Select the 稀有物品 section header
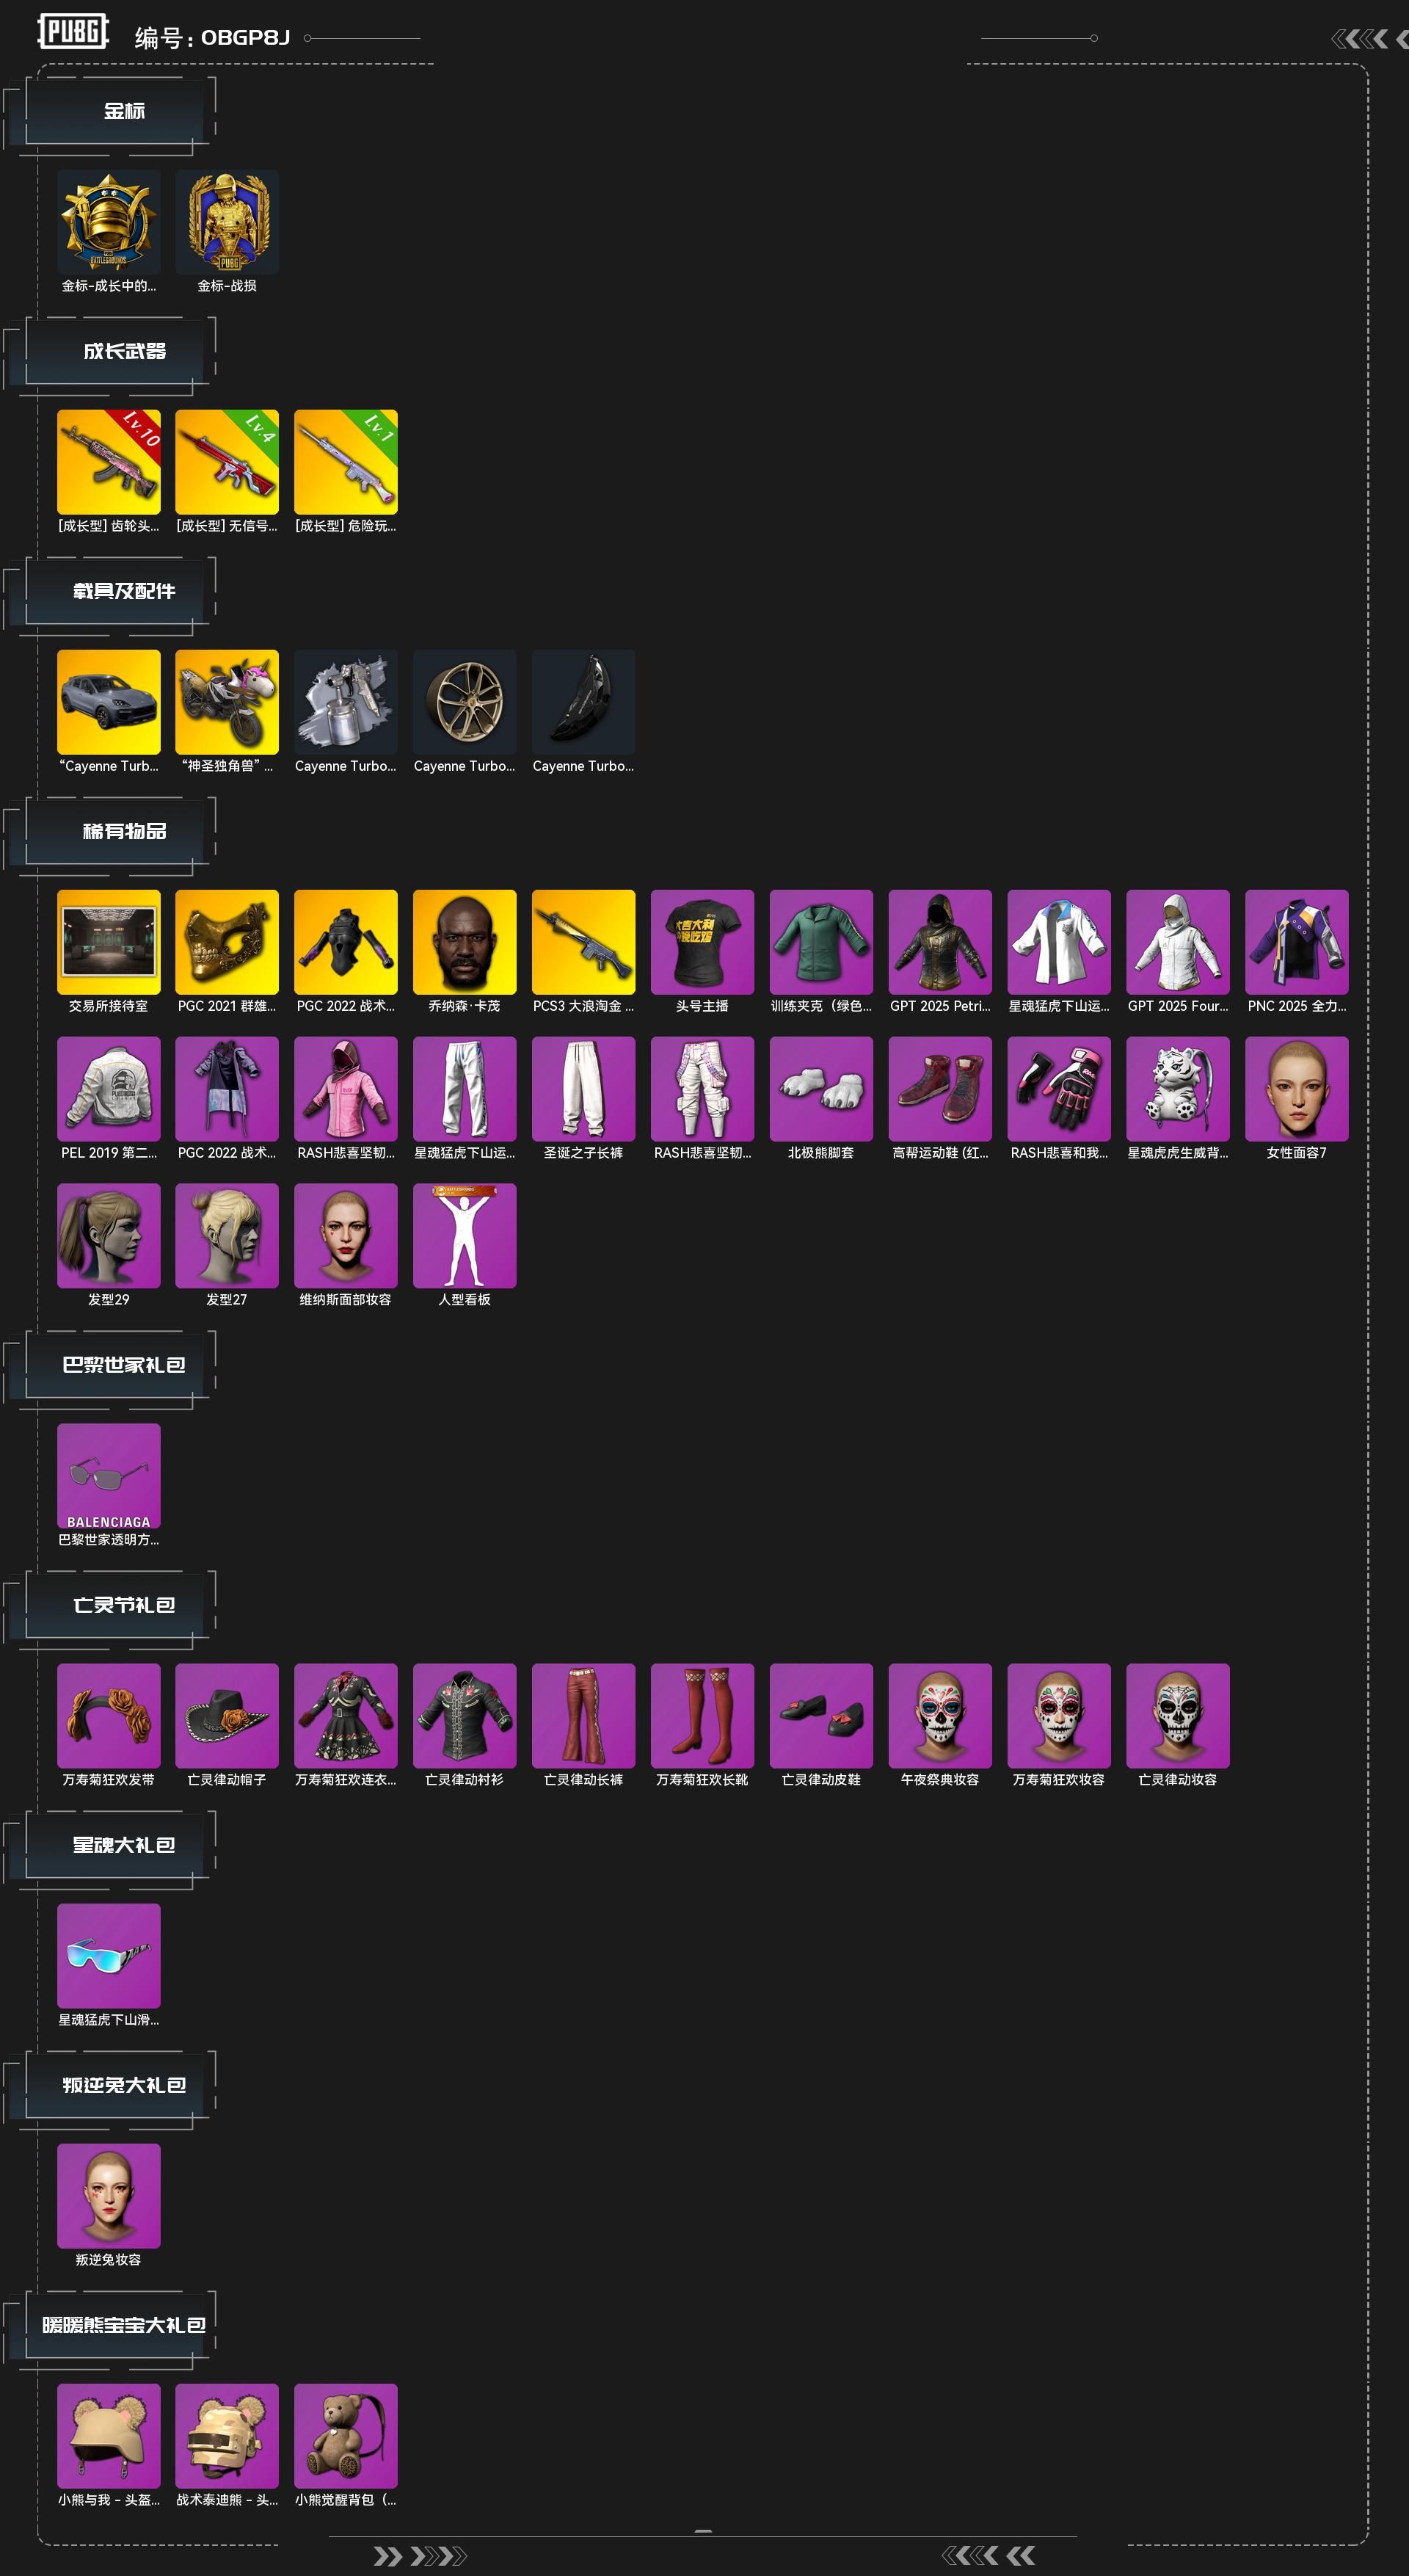Viewport: 1409px width, 2576px height. tap(124, 831)
